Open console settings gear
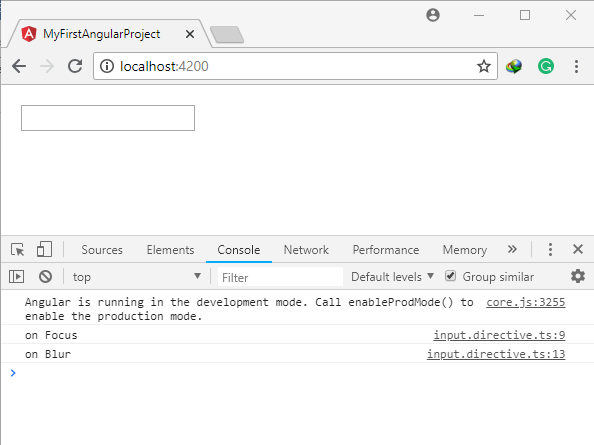Image resolution: width=594 pixels, height=445 pixels. [x=578, y=276]
